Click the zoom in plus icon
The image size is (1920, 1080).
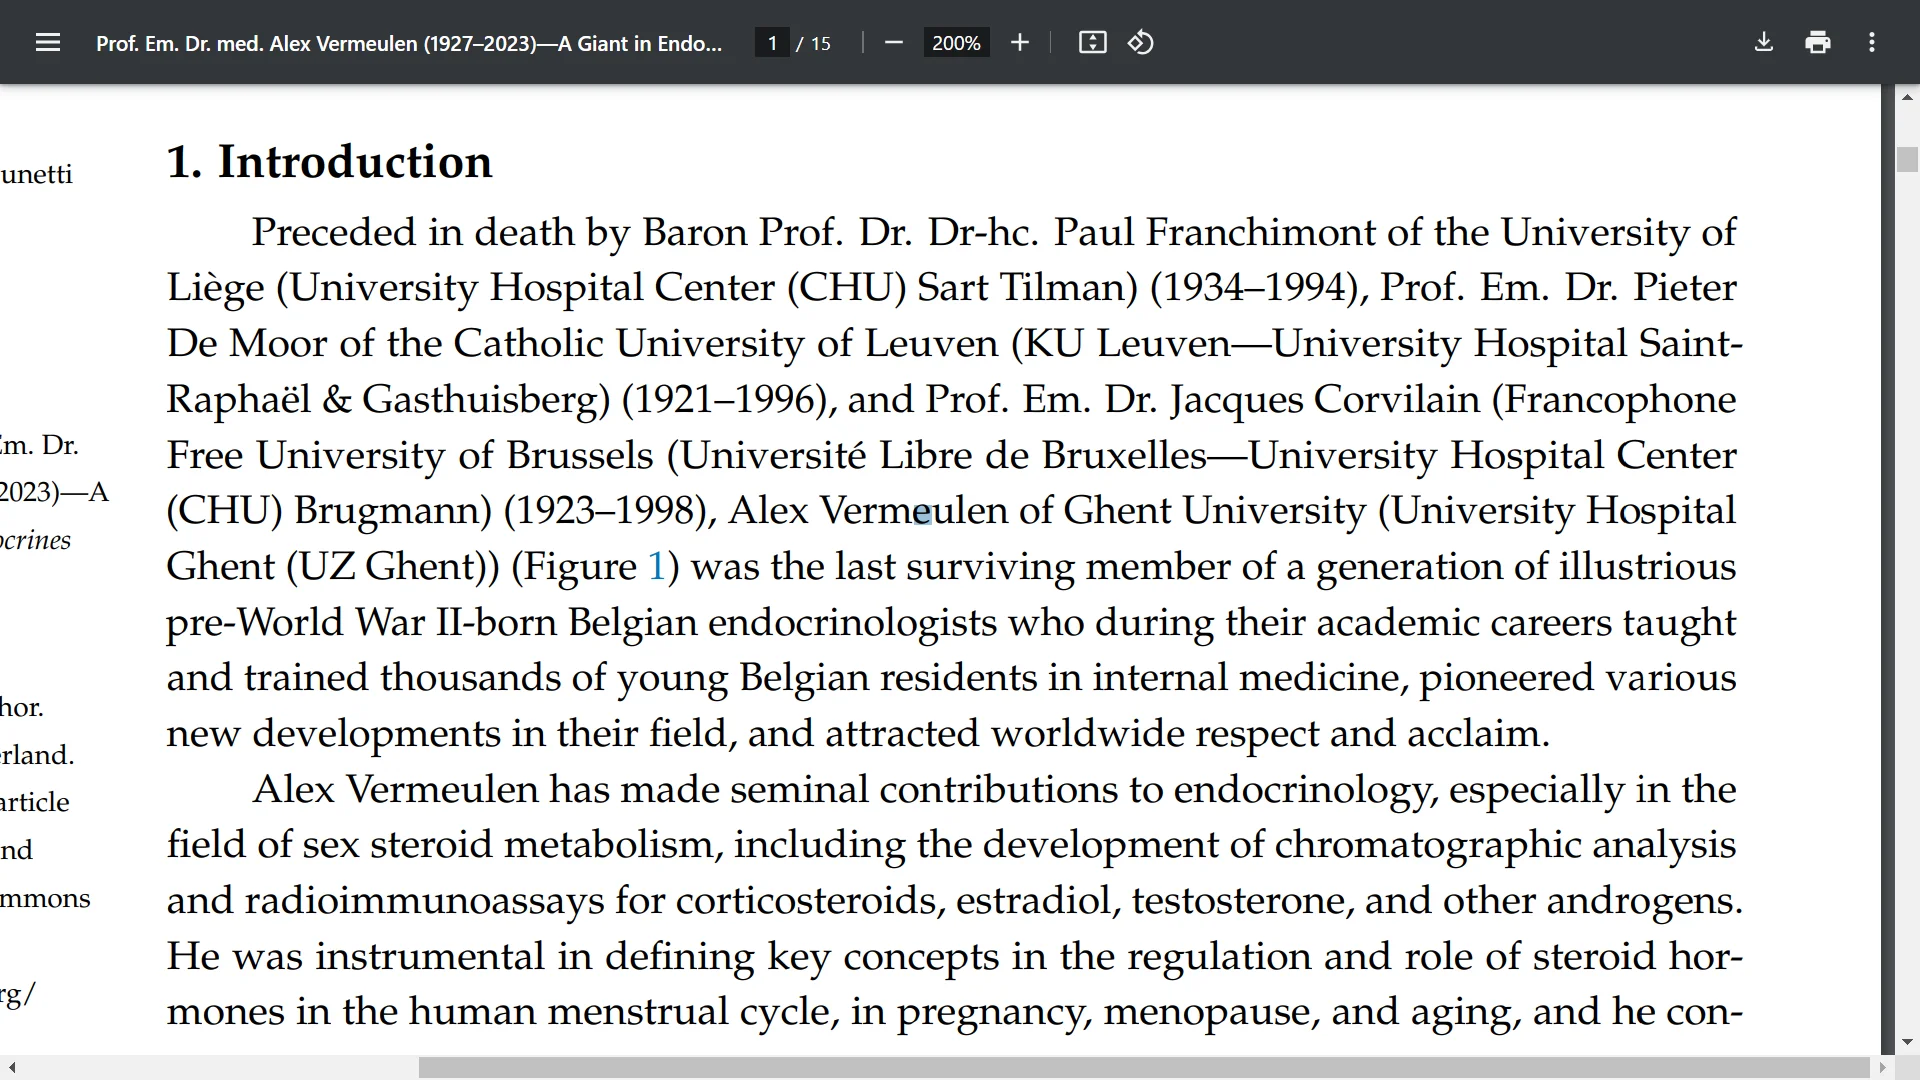(x=1019, y=43)
